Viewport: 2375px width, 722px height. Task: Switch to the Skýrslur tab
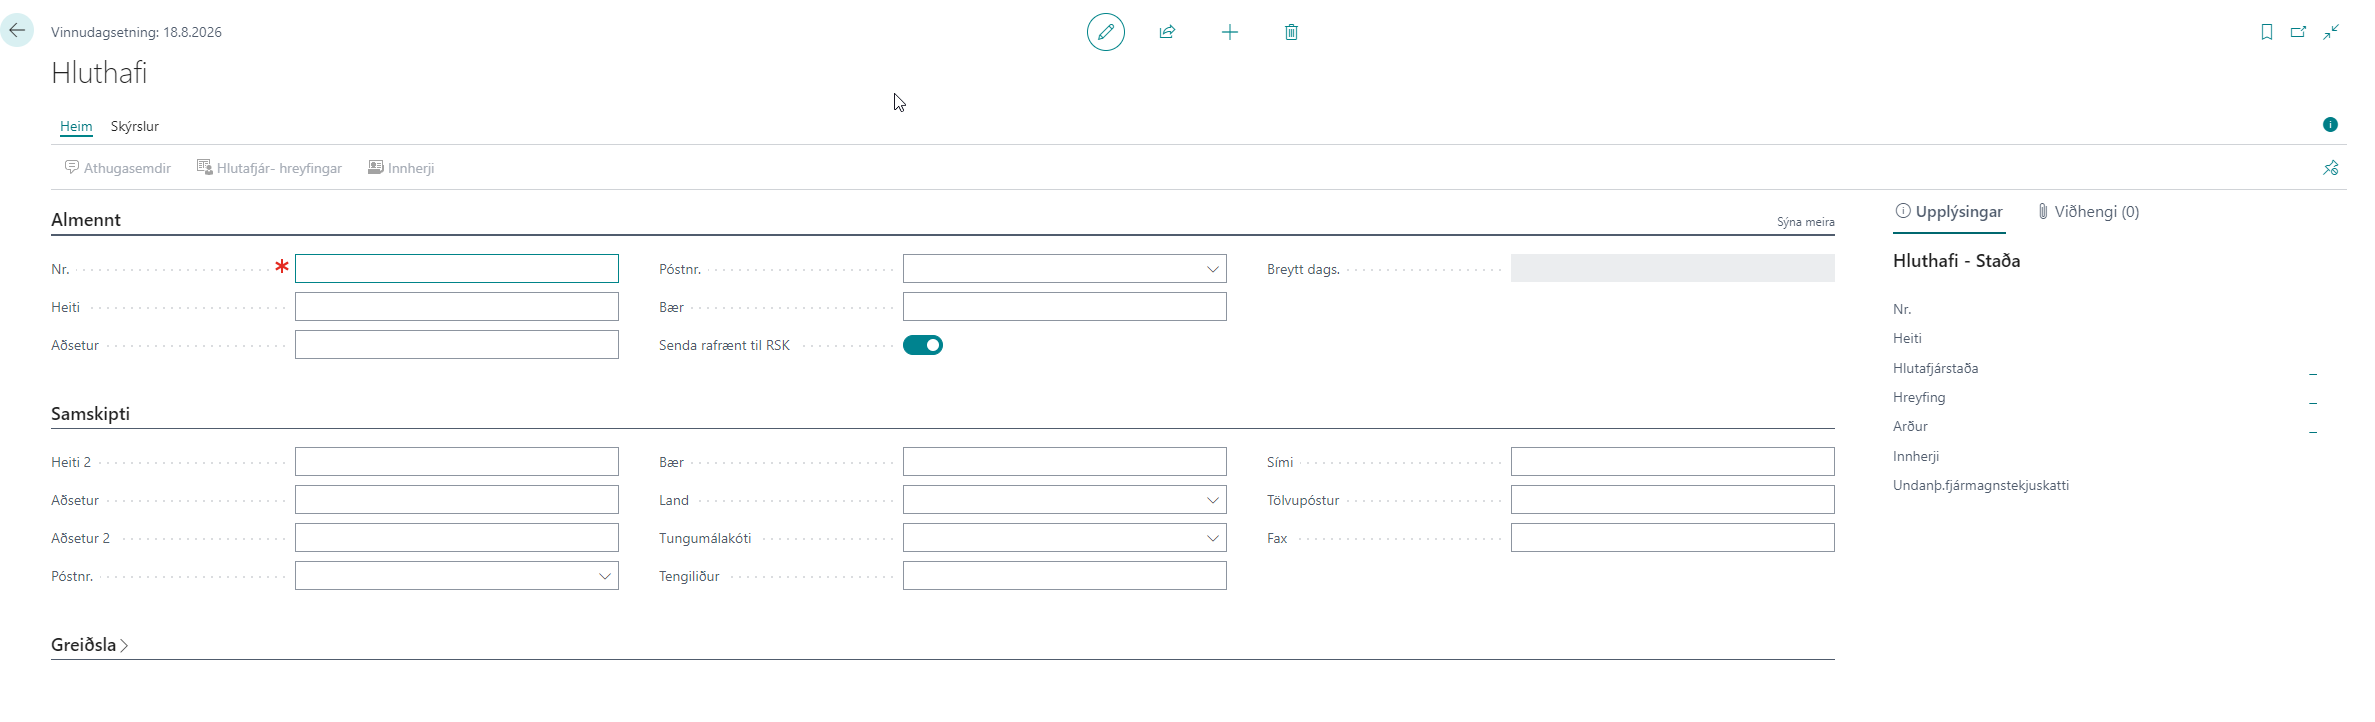pos(135,126)
